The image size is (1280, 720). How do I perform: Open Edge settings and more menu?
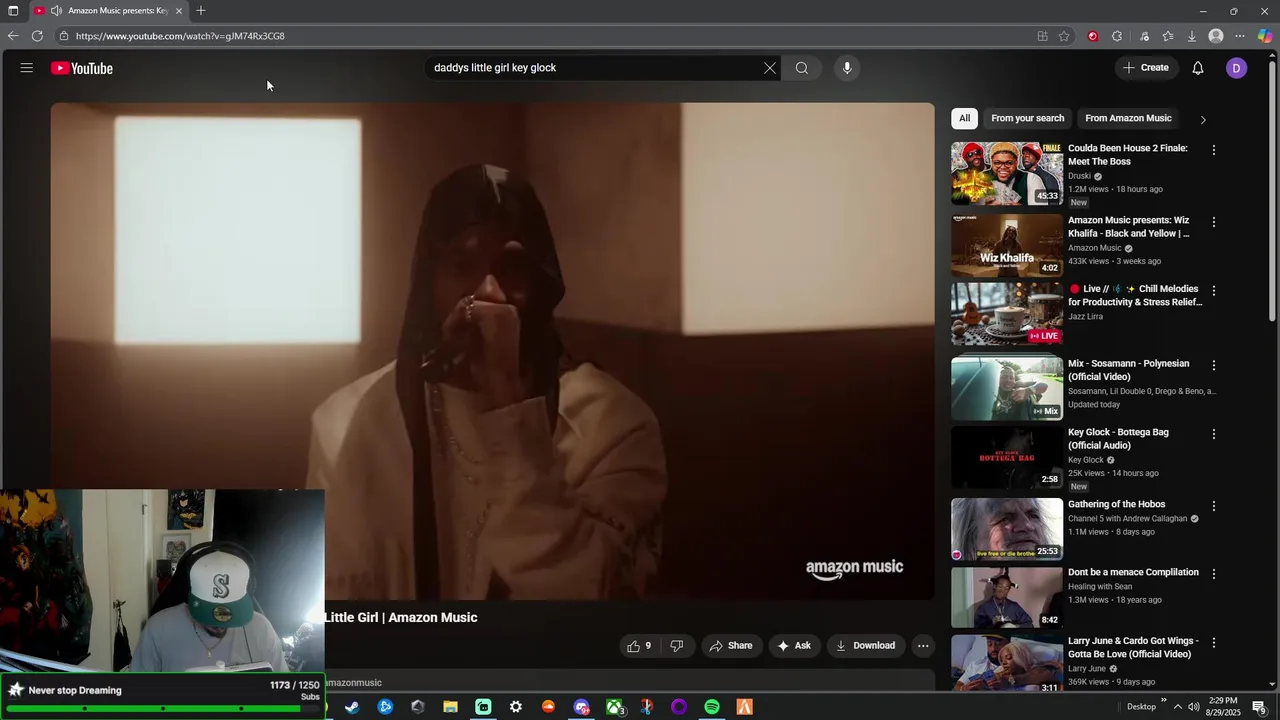(1240, 36)
